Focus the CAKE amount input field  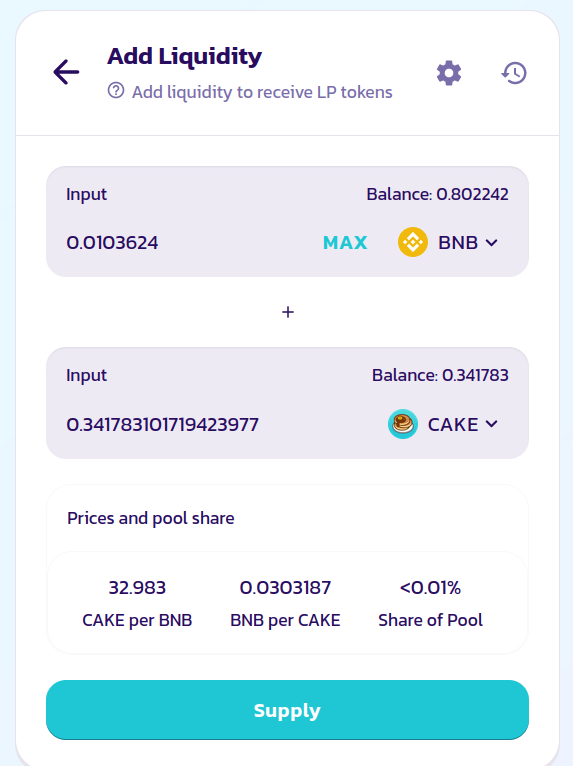(x=220, y=425)
